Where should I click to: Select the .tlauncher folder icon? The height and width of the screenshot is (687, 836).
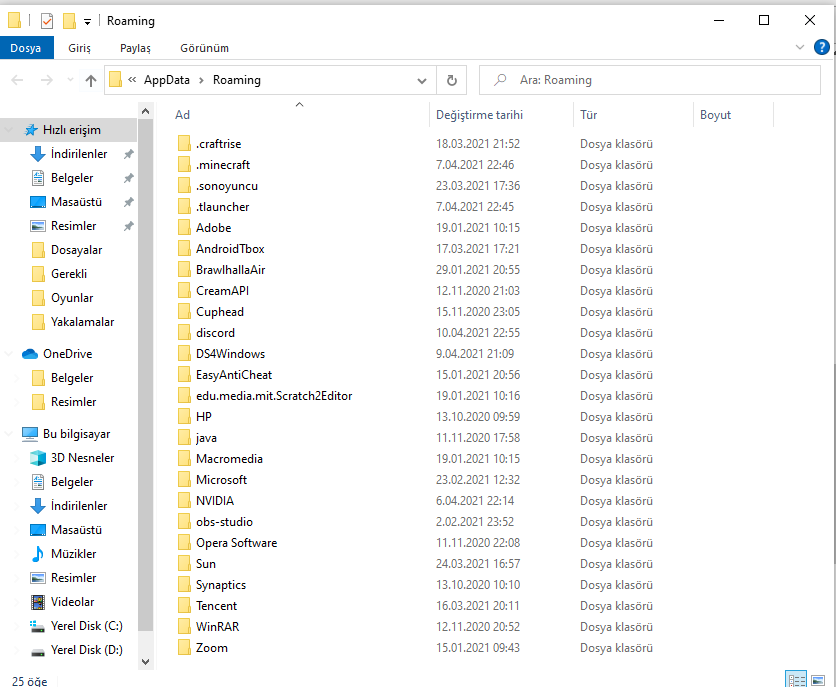tap(184, 207)
